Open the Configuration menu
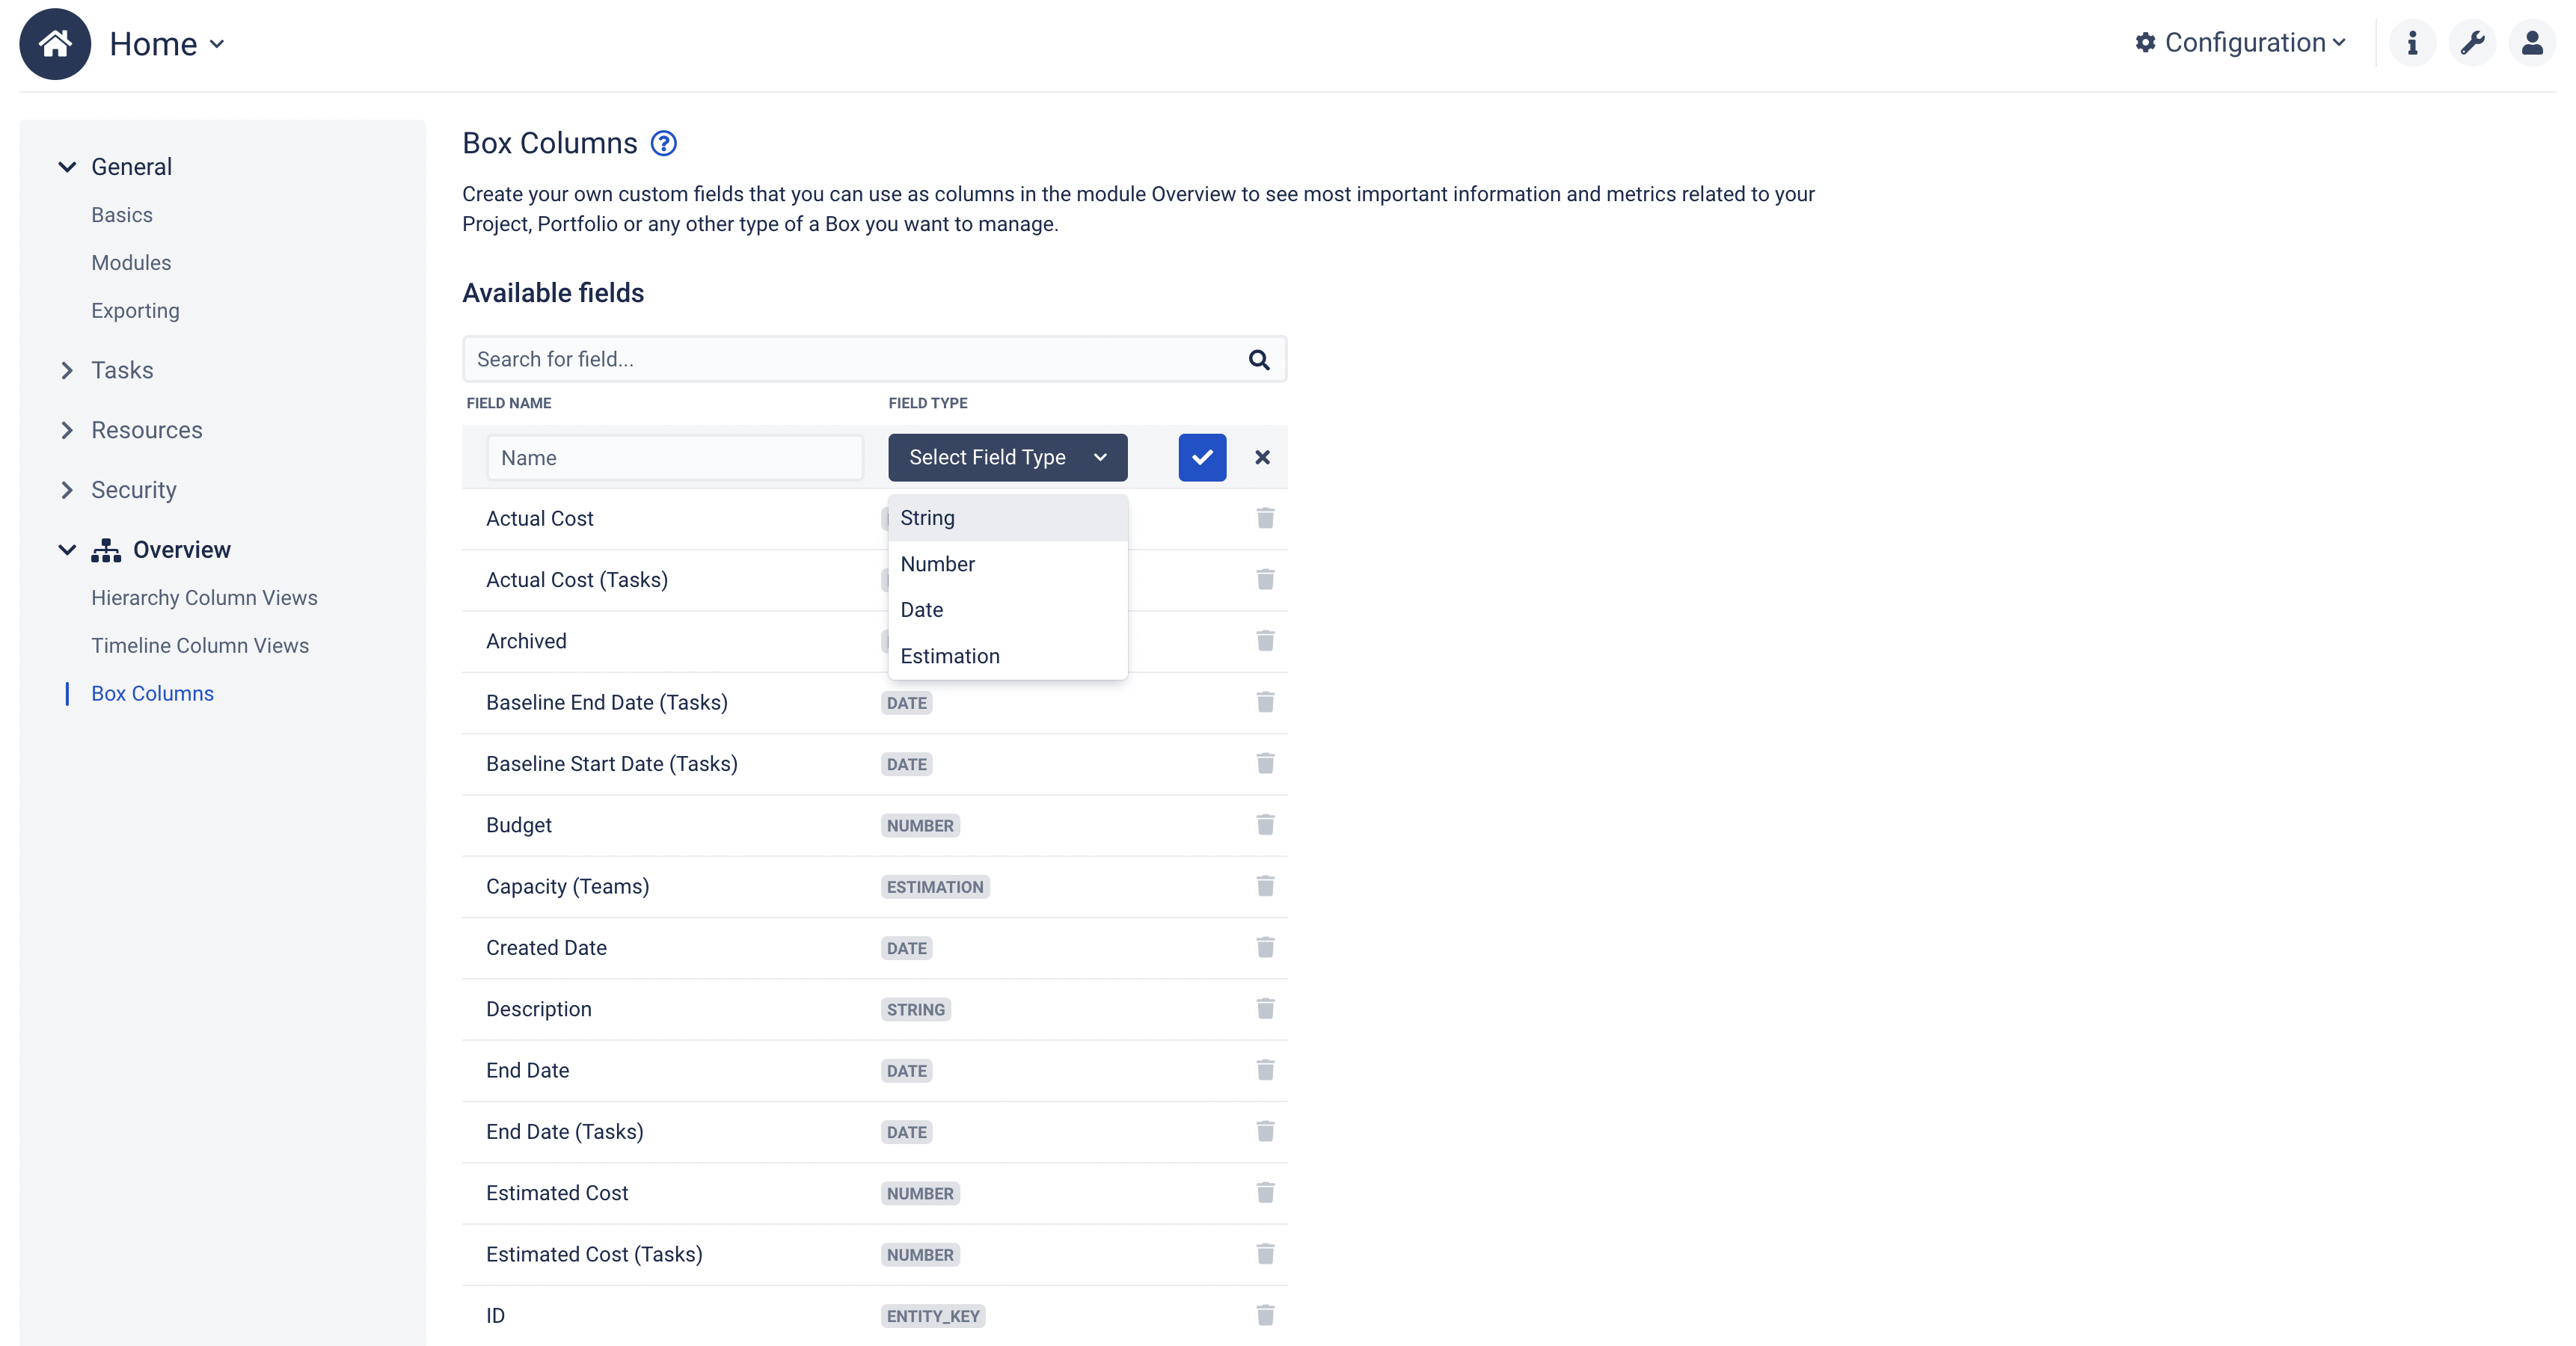 point(2240,43)
